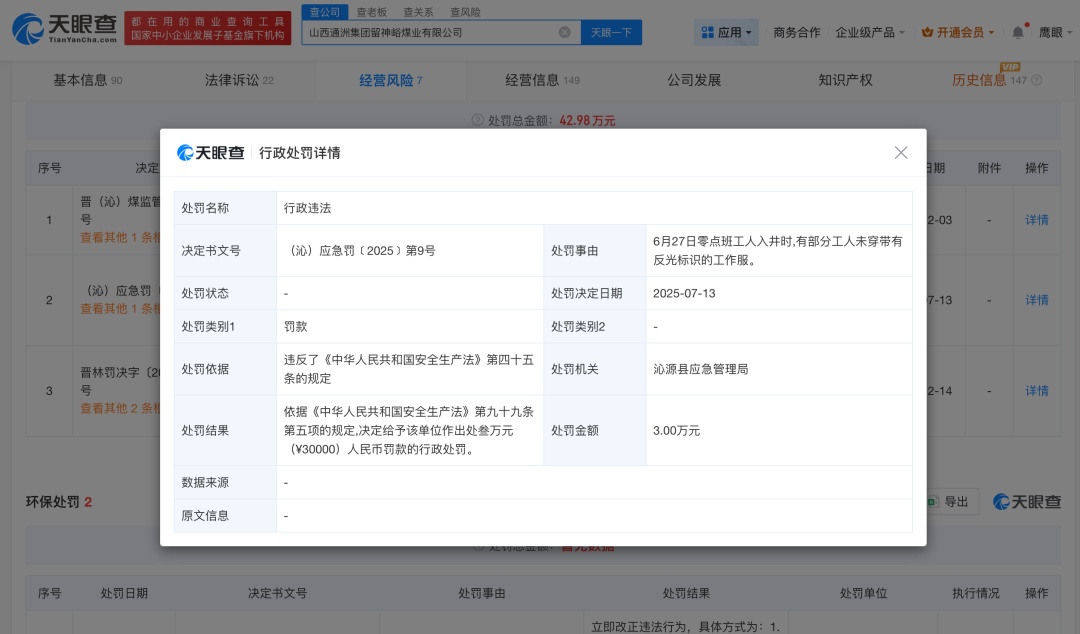
Task: Click 查看其他 1 条 in row 1
Action: tap(120, 237)
